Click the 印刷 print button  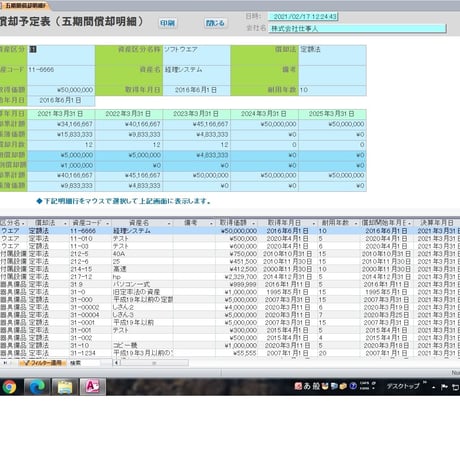pyautogui.click(x=167, y=23)
